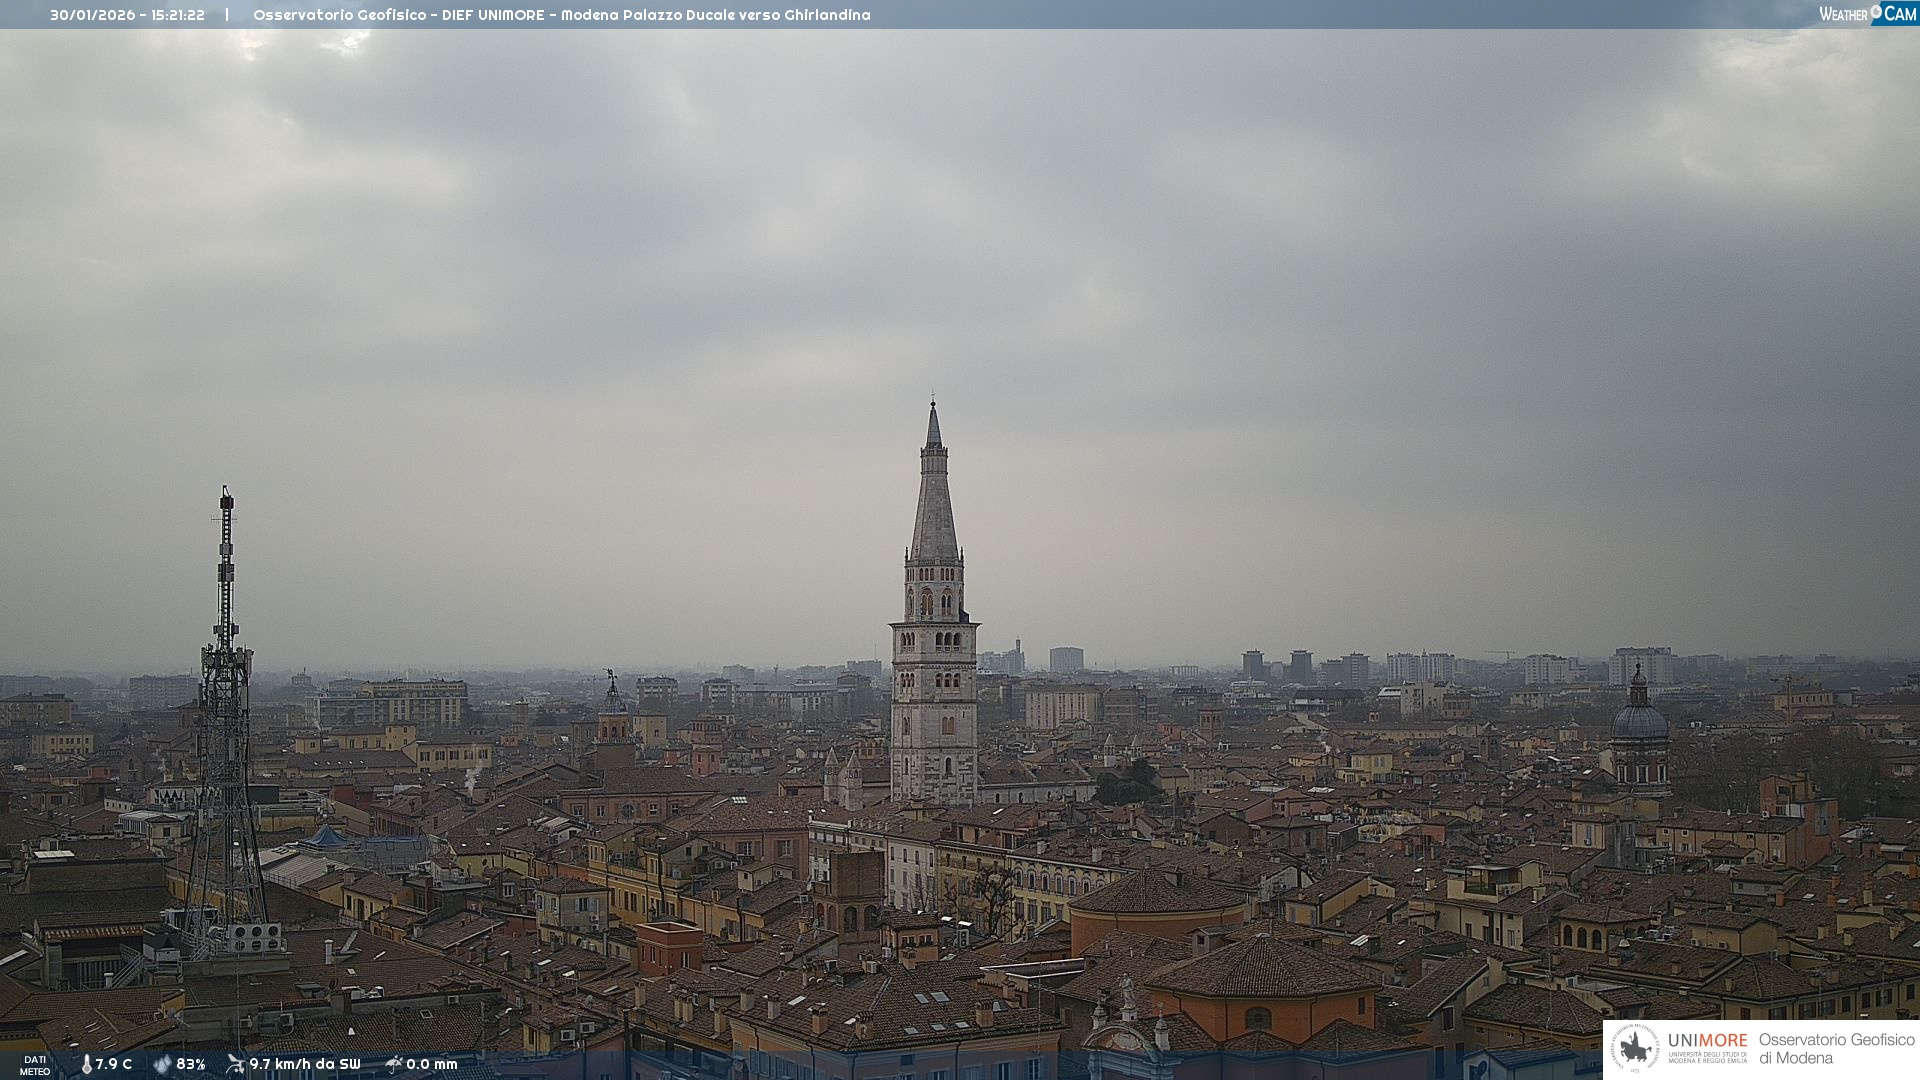Click the WeatherCam logo

coord(1867,14)
